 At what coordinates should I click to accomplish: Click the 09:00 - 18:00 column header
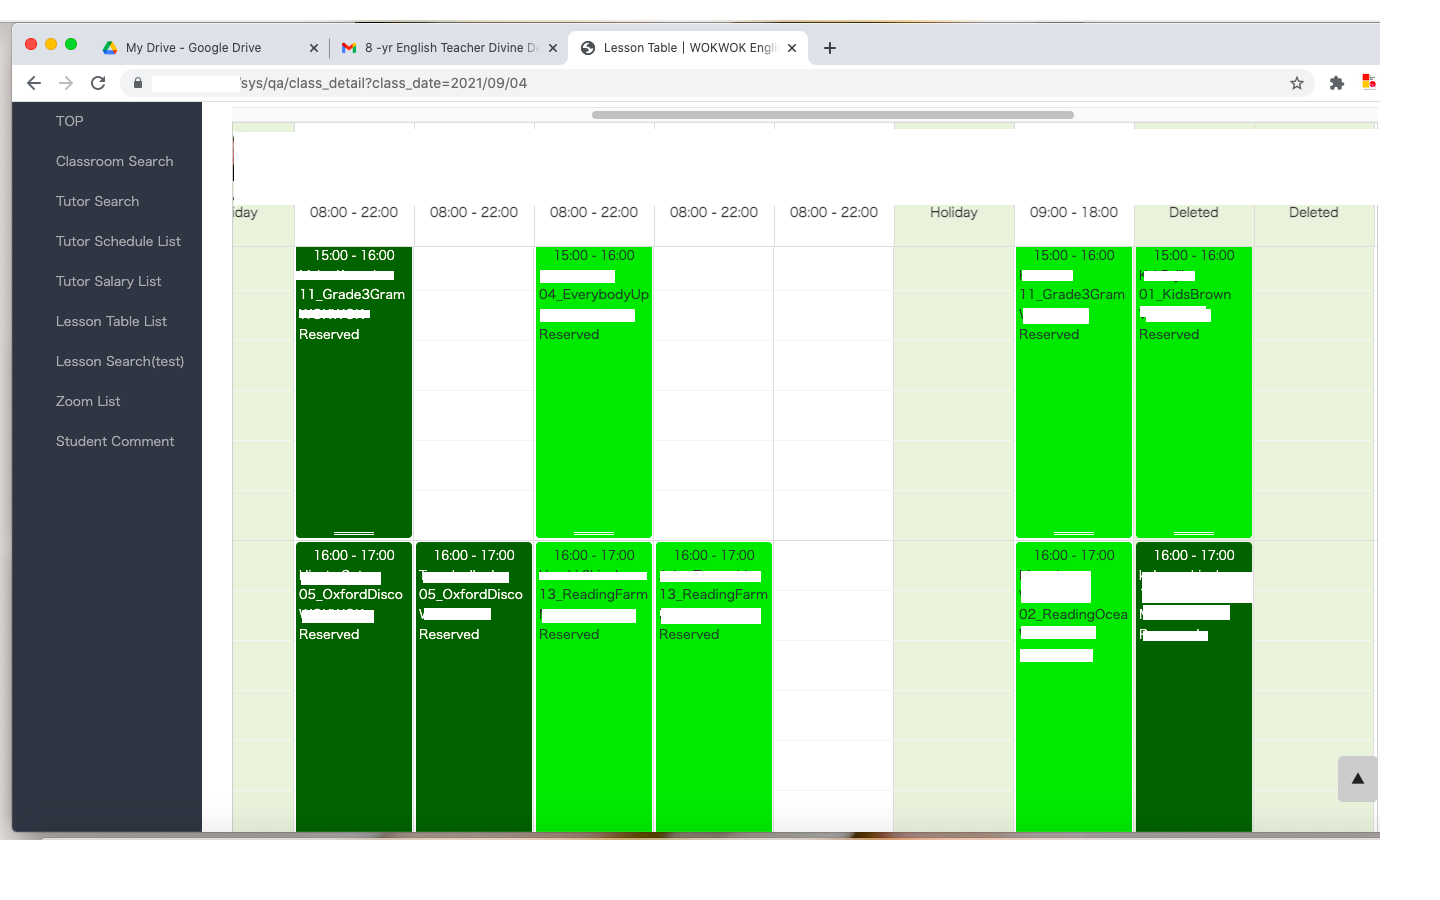pos(1074,212)
